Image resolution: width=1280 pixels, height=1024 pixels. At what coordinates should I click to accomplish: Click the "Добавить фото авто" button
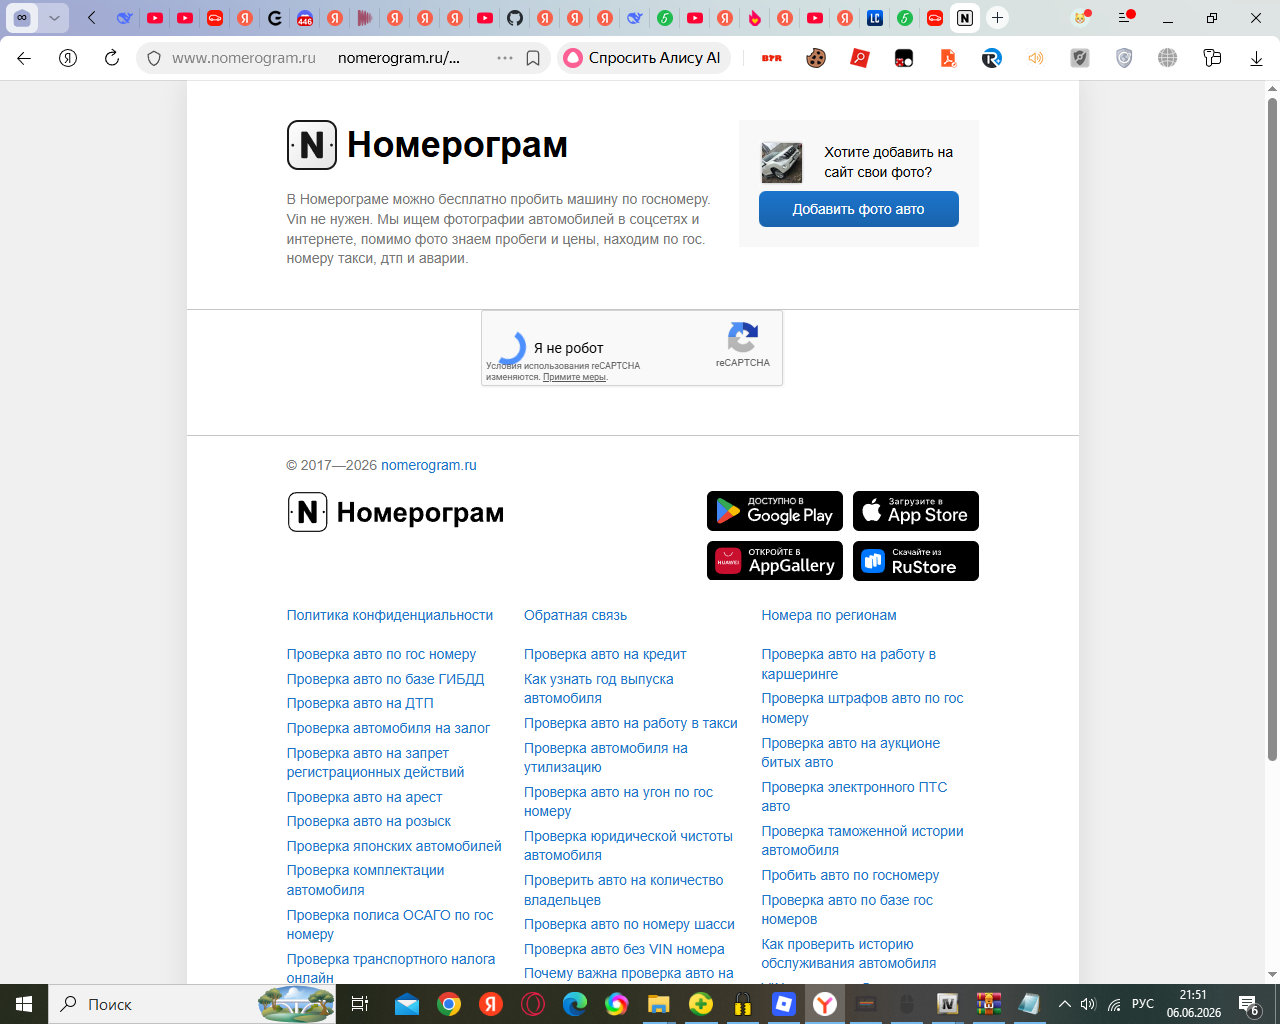point(859,209)
